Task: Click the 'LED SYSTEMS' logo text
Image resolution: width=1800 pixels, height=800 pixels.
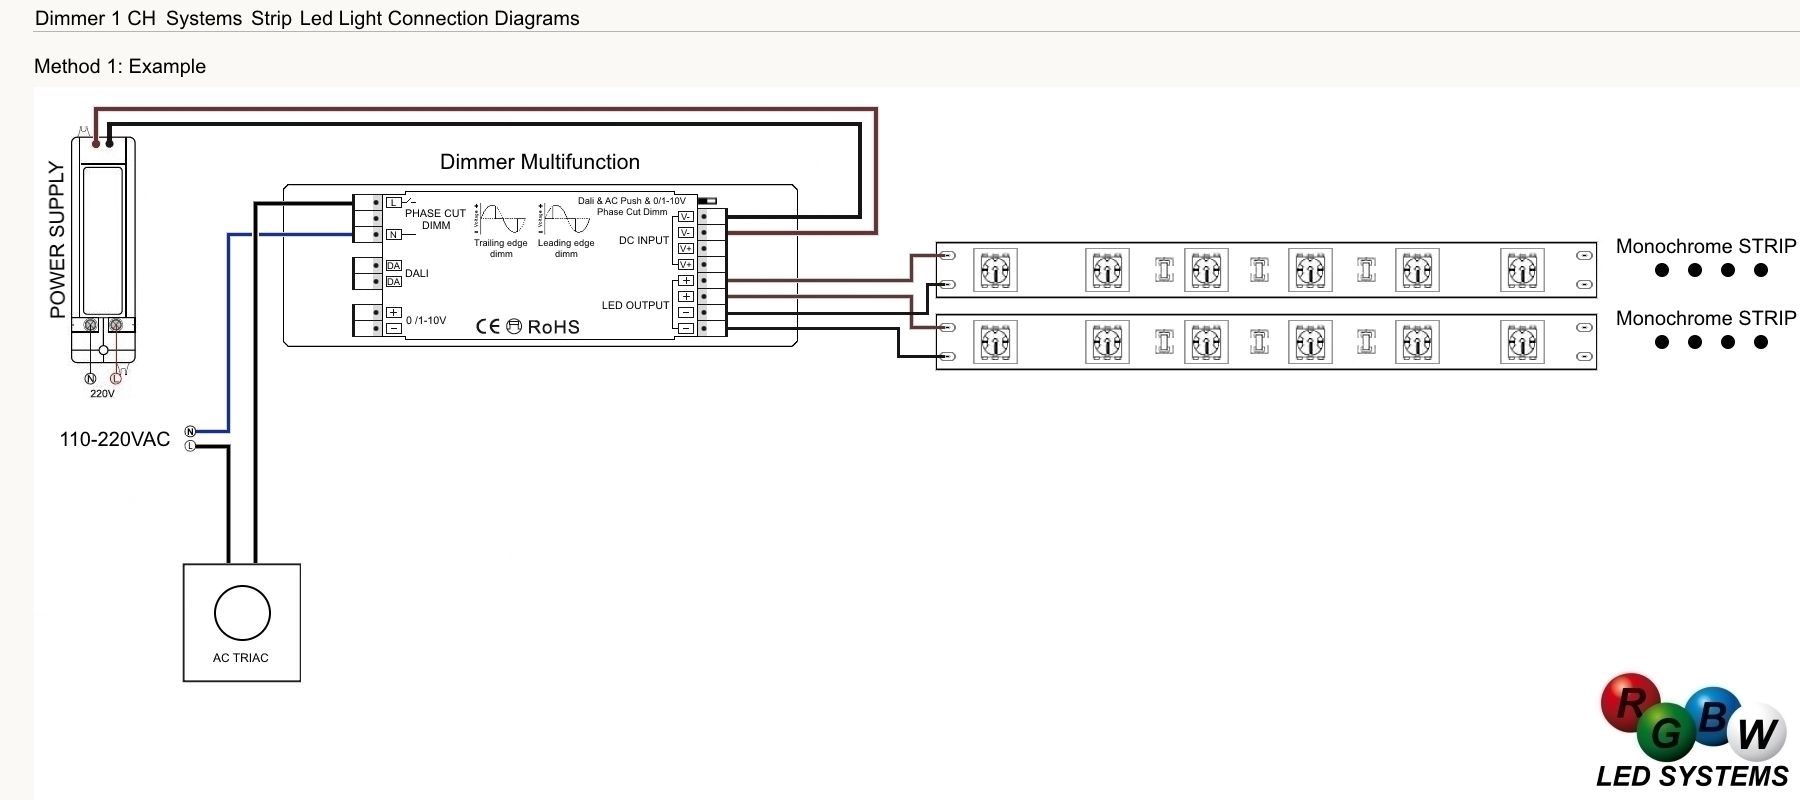Action: pyautogui.click(x=1692, y=776)
